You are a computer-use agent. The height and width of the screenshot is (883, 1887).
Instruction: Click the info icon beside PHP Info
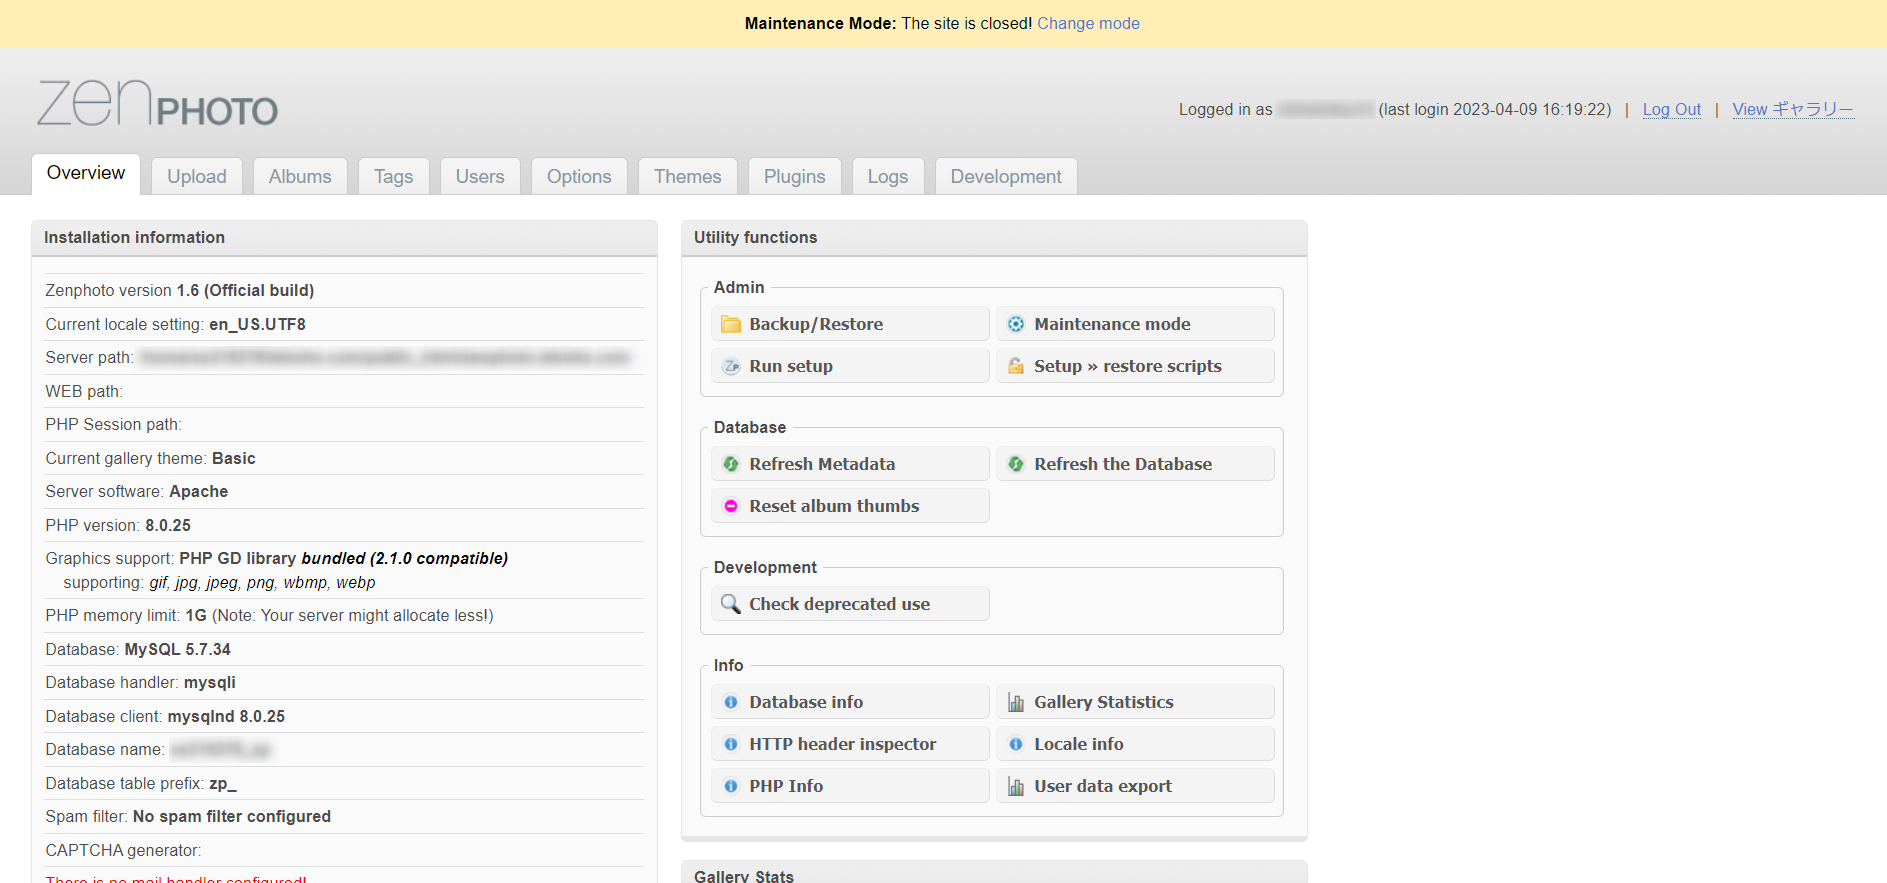click(x=731, y=786)
